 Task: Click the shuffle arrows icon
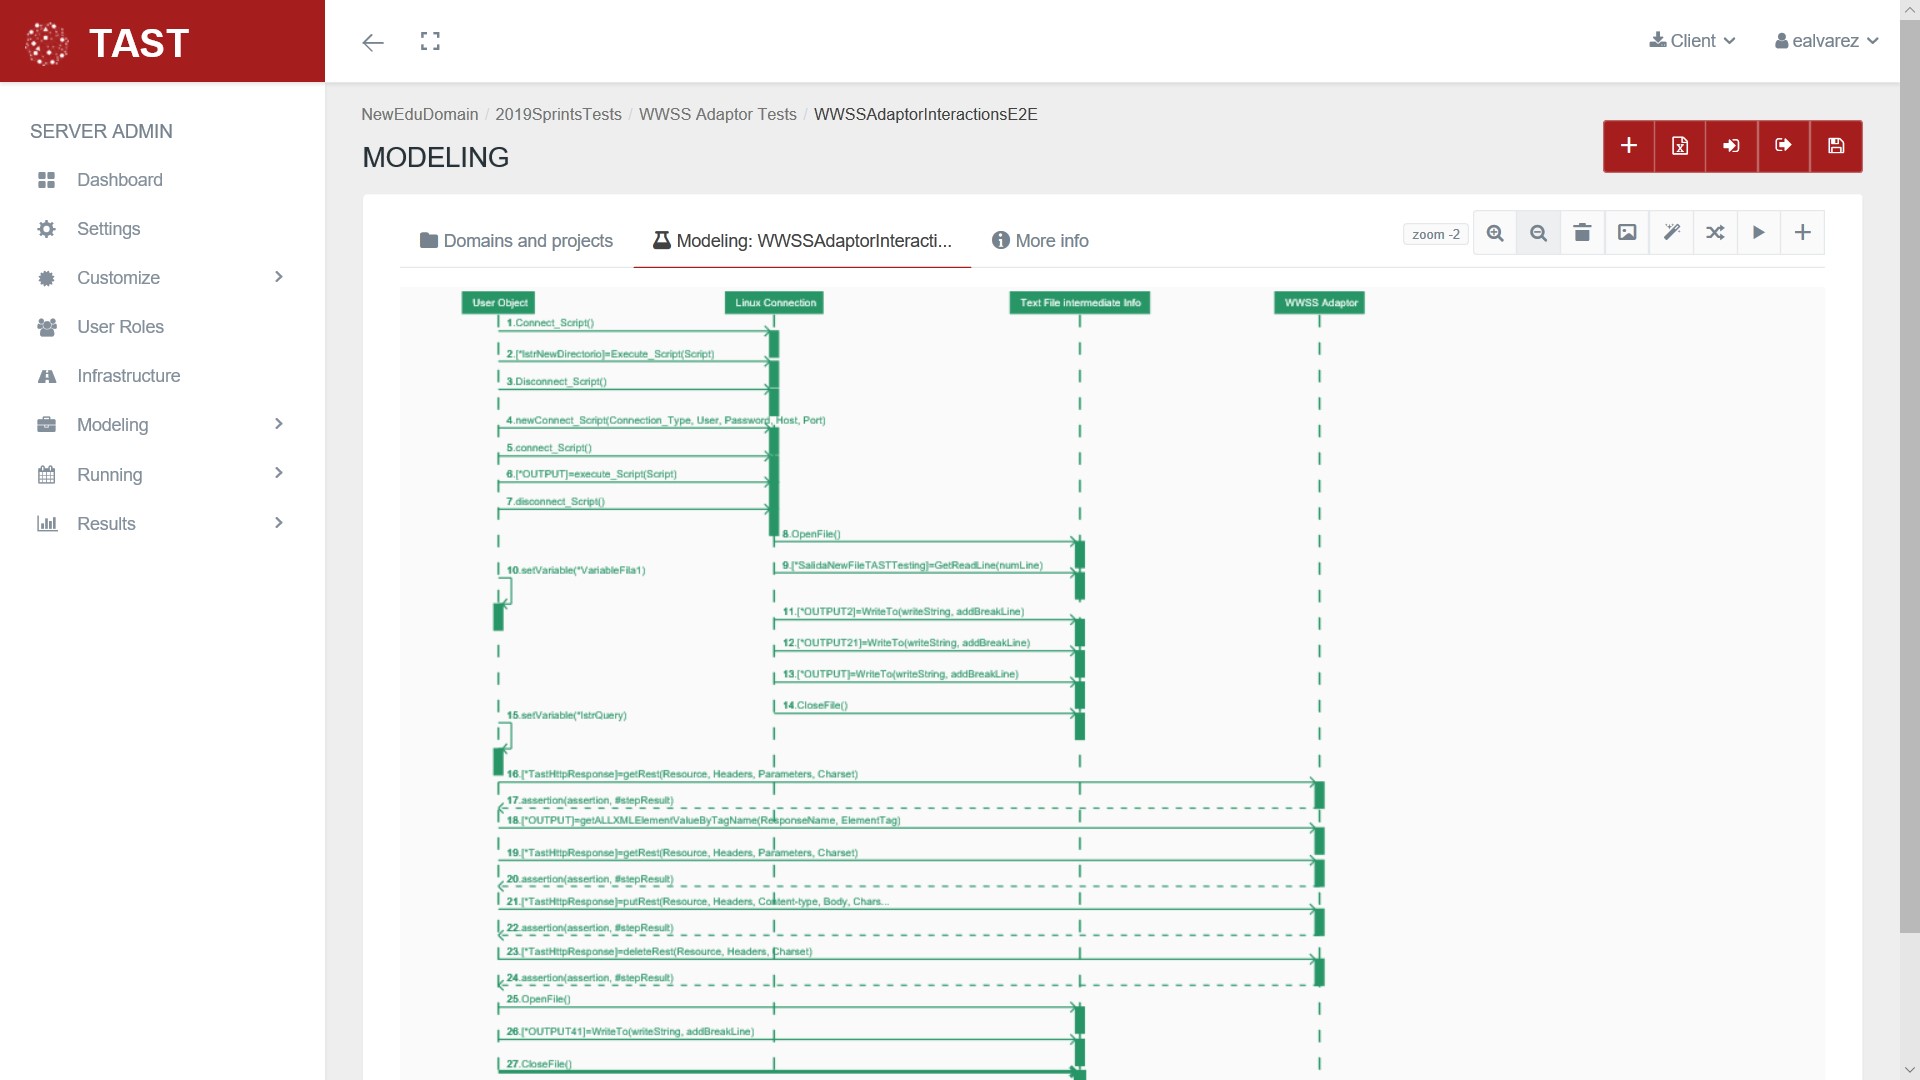[1715, 233]
